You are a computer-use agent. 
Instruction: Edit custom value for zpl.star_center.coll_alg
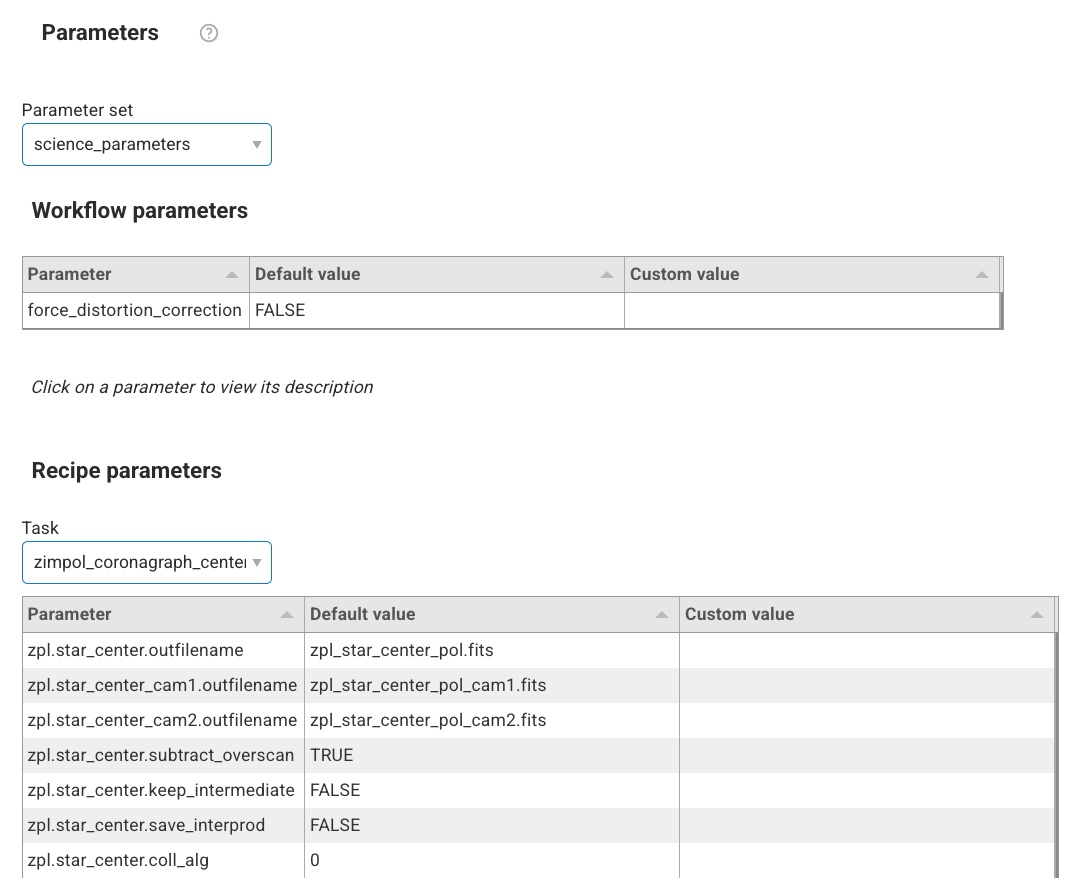(x=866, y=860)
